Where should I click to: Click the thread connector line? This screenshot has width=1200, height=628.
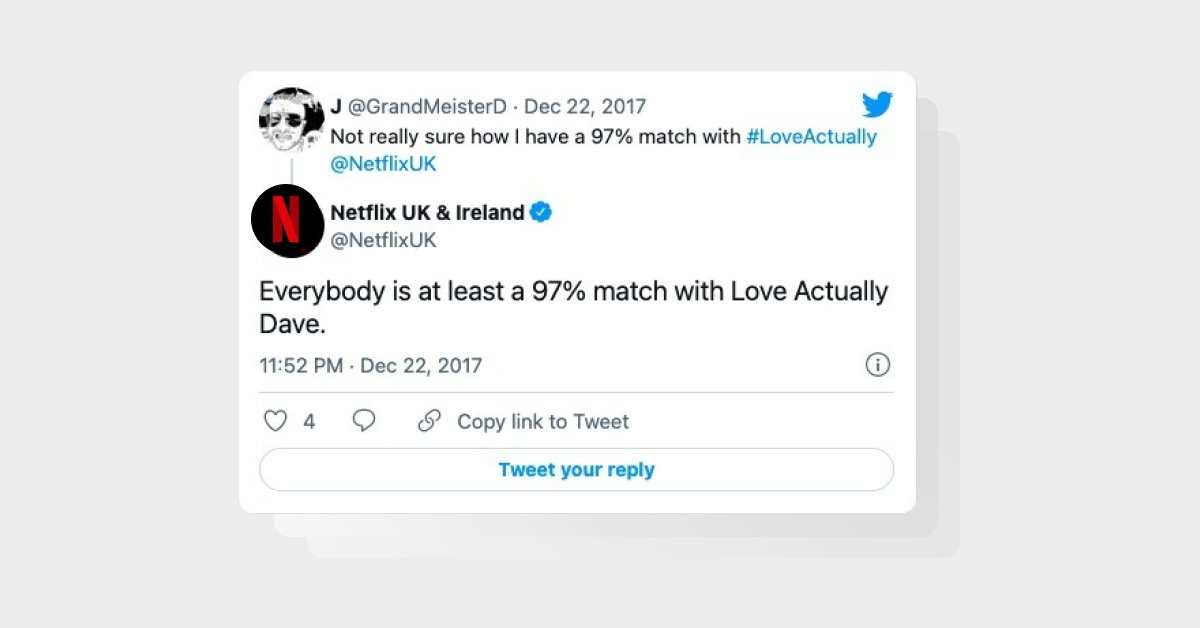click(x=290, y=170)
